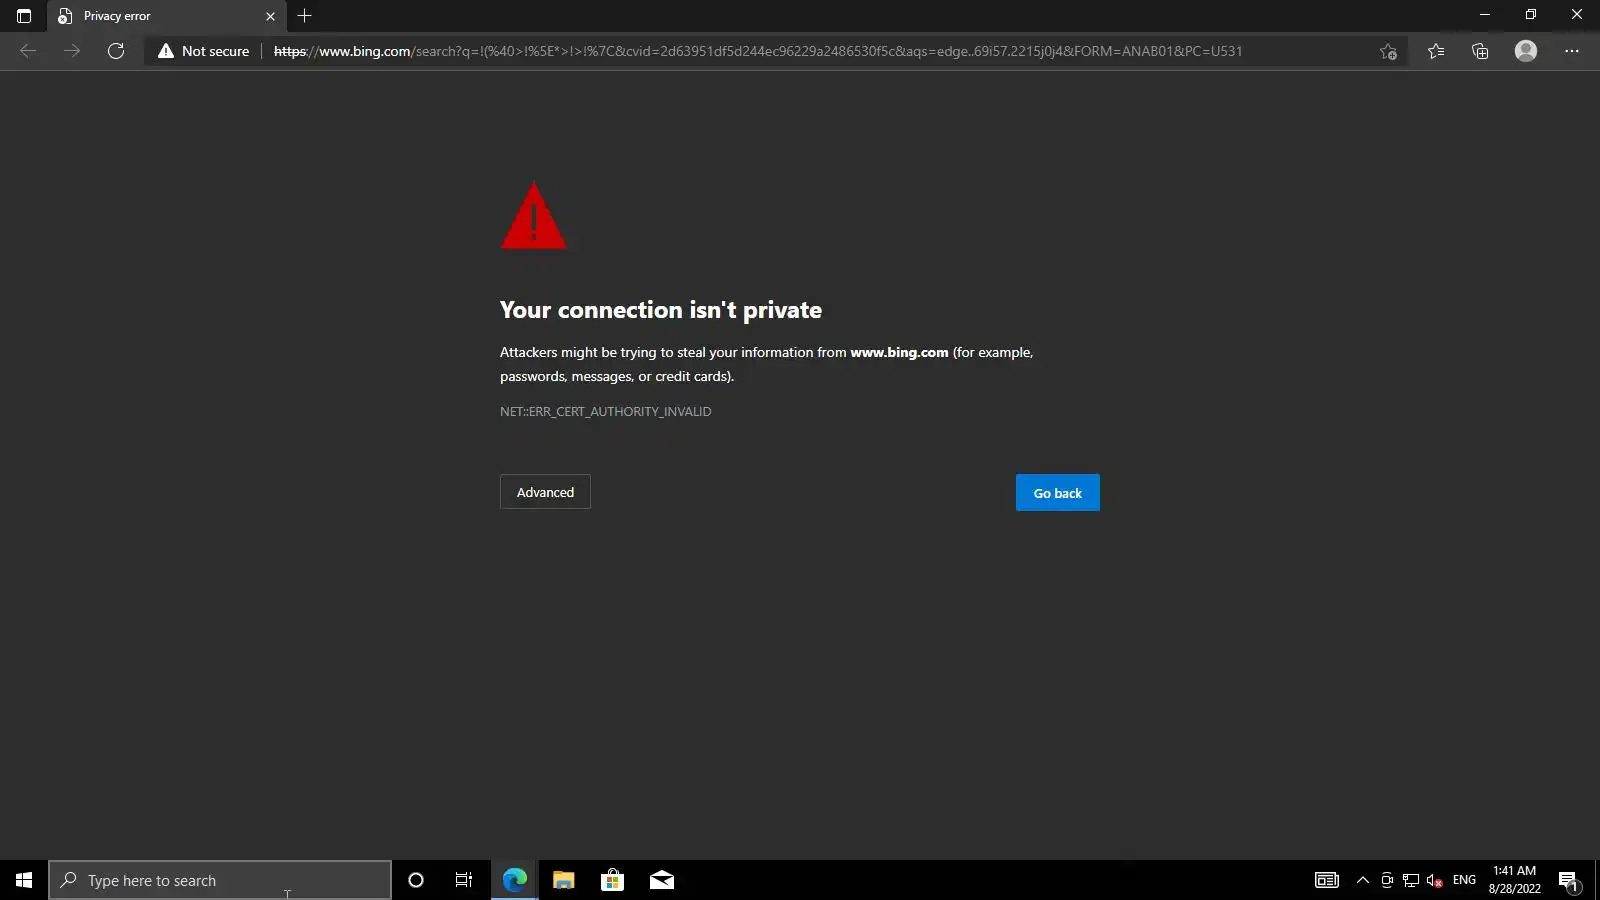The image size is (1600, 900).
Task: Click the Go back button
Action: (1057, 493)
